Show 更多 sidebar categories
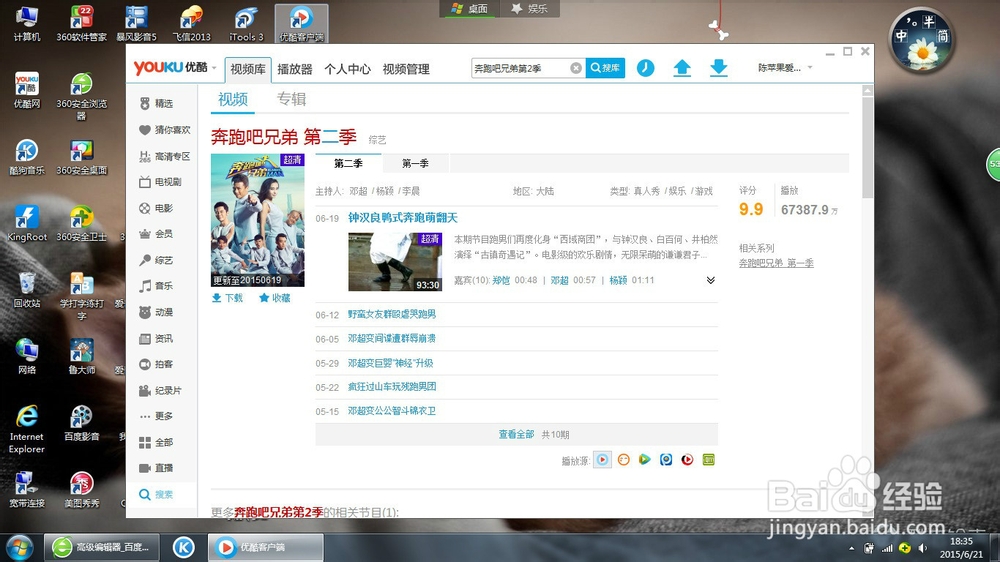 pyautogui.click(x=157, y=416)
